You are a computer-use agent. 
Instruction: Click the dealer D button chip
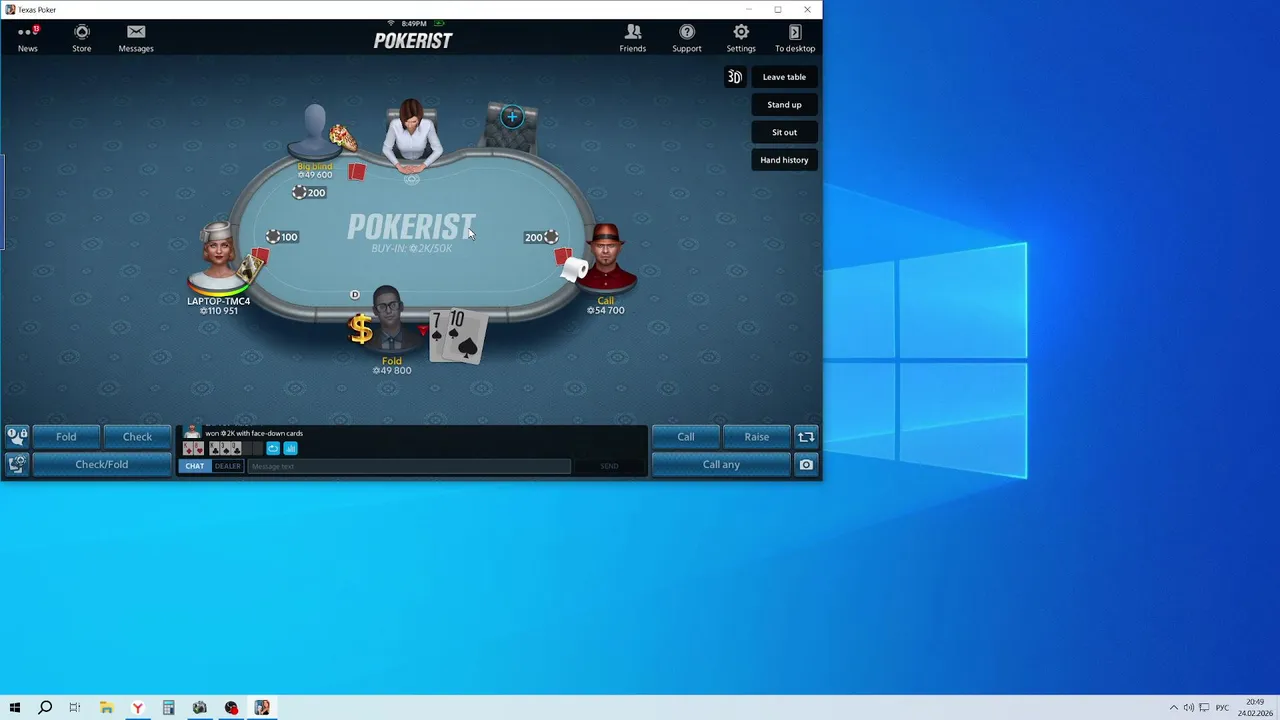coord(355,295)
